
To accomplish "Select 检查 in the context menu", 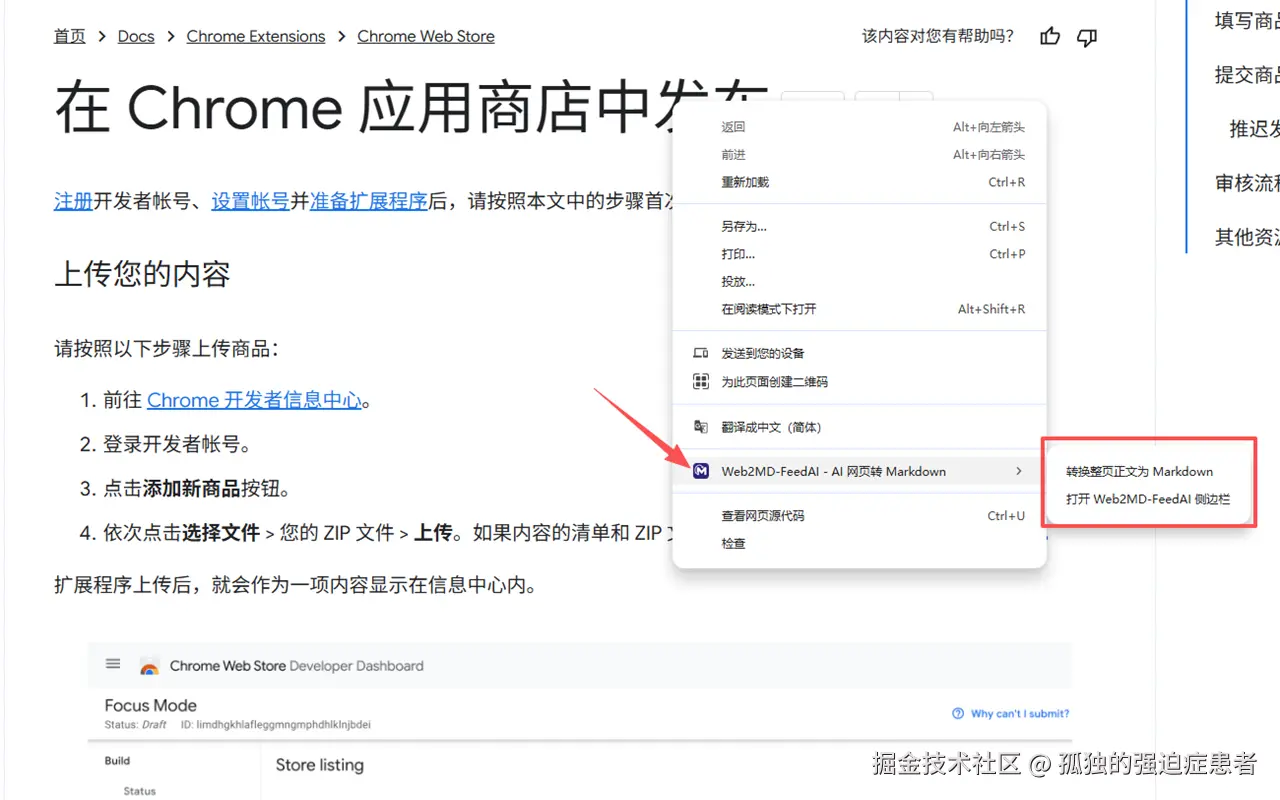I will click(x=859, y=543).
